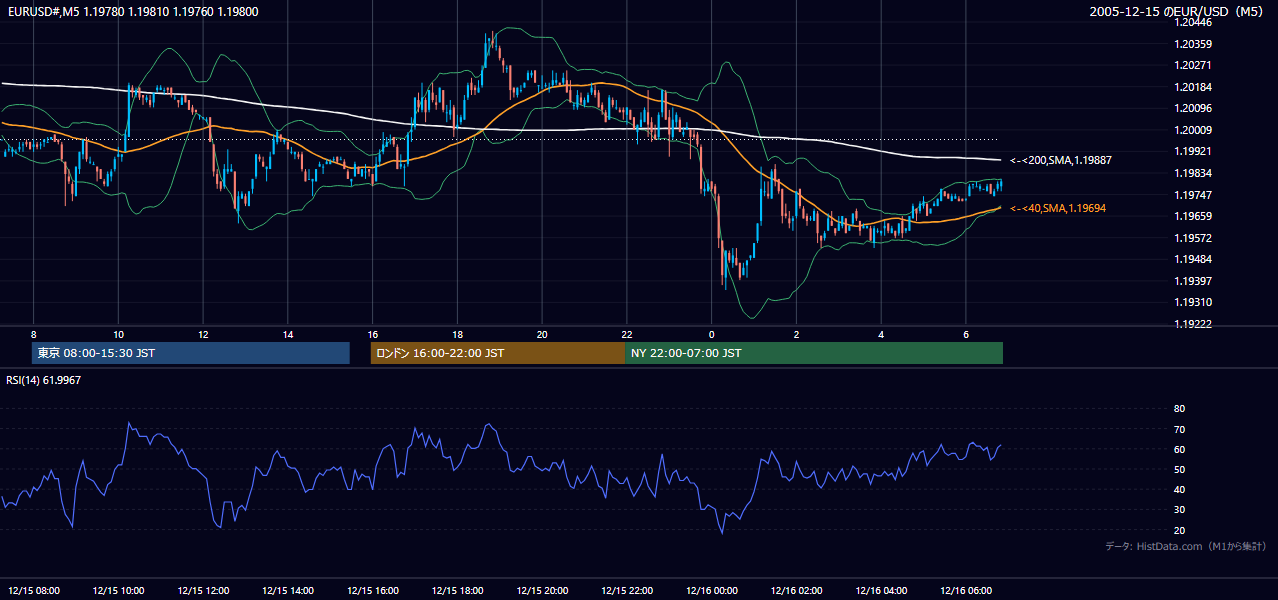Click RSI scale value 80
Screen dimensions: 1278x600
[1179, 409]
